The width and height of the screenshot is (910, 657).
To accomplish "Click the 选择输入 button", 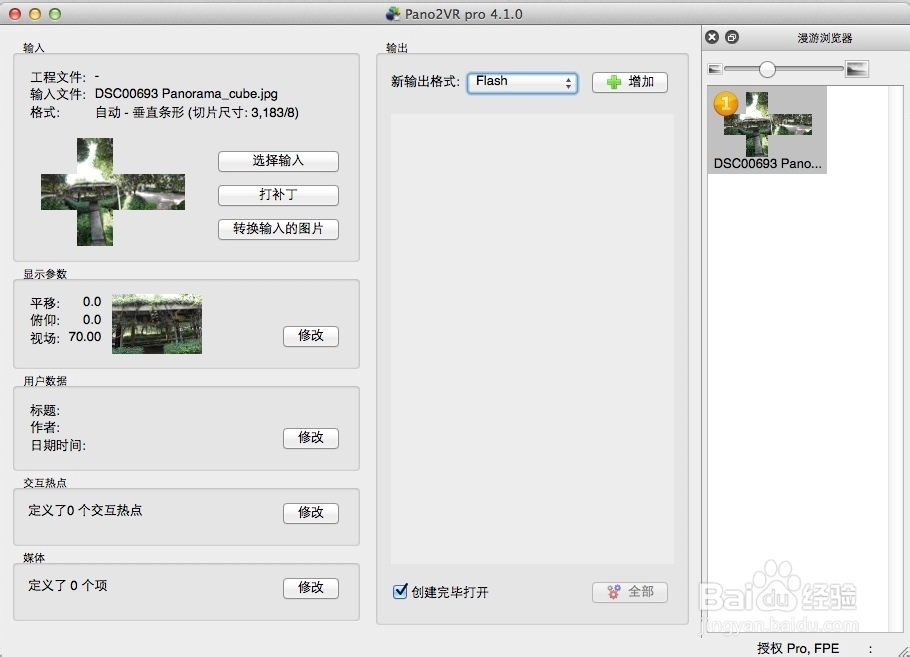I will [277, 161].
